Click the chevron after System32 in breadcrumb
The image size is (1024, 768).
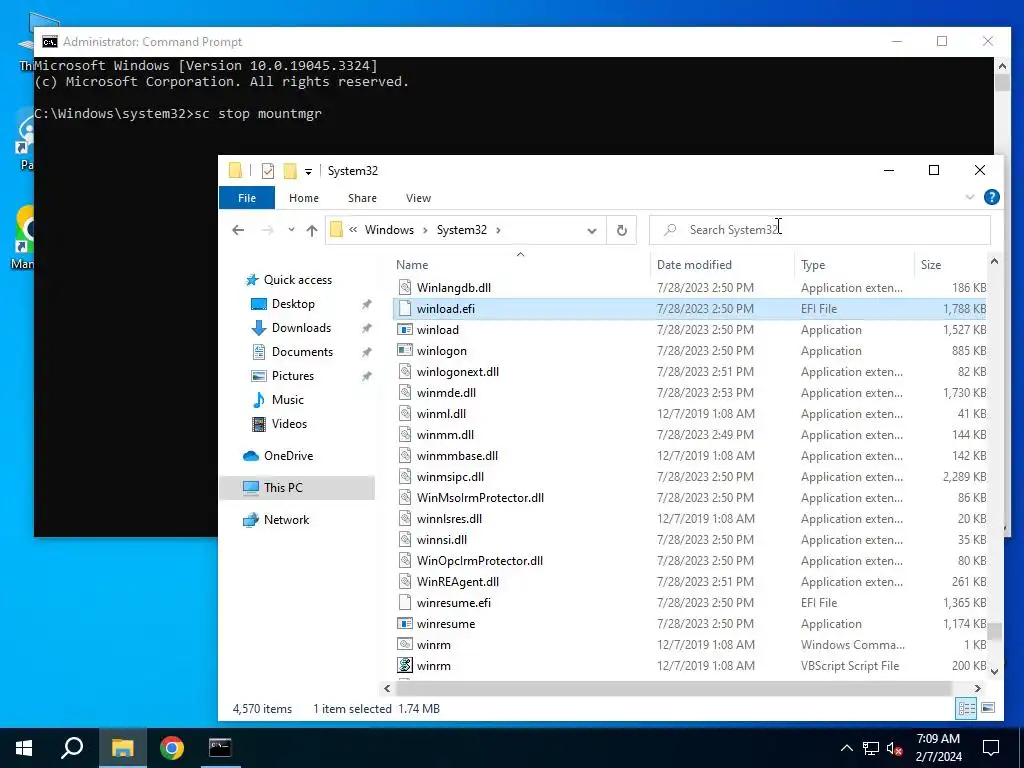click(499, 230)
